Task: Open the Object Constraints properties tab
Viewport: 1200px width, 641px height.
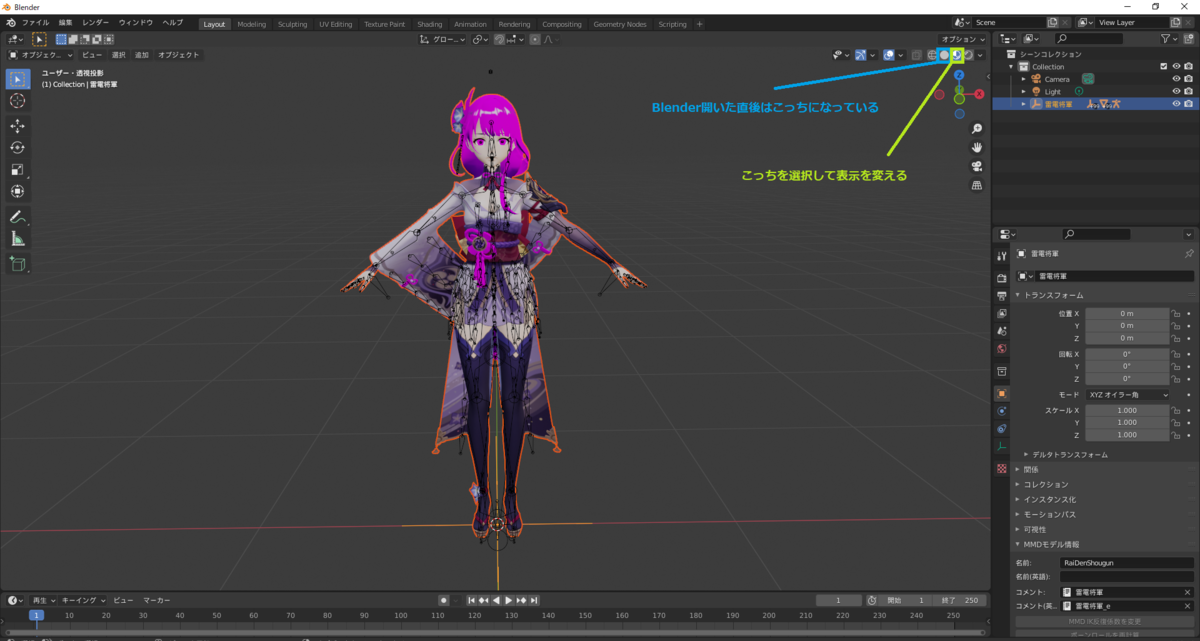Action: (x=1002, y=429)
